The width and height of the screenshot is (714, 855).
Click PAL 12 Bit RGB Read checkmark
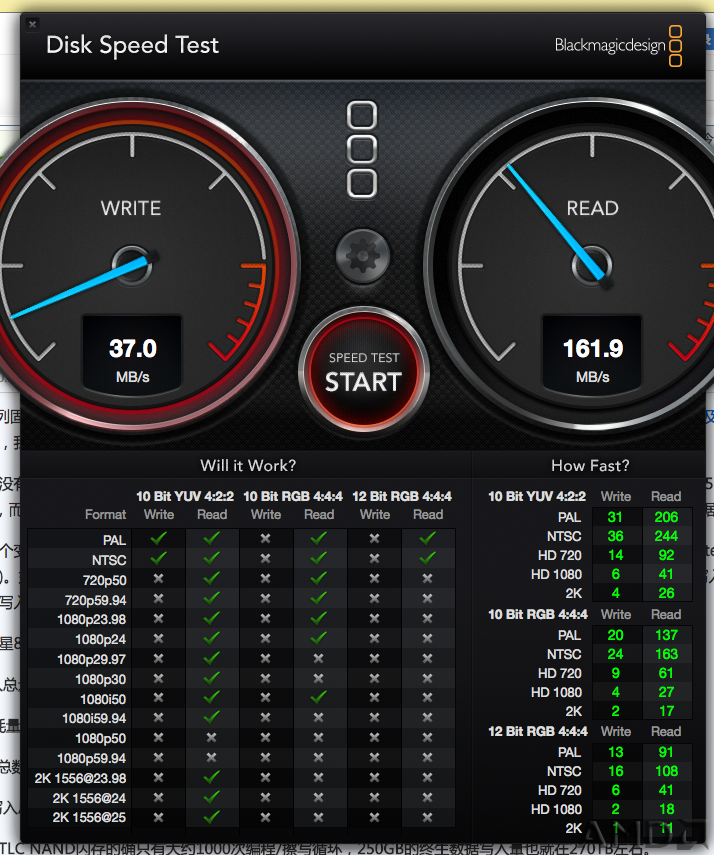(428, 539)
